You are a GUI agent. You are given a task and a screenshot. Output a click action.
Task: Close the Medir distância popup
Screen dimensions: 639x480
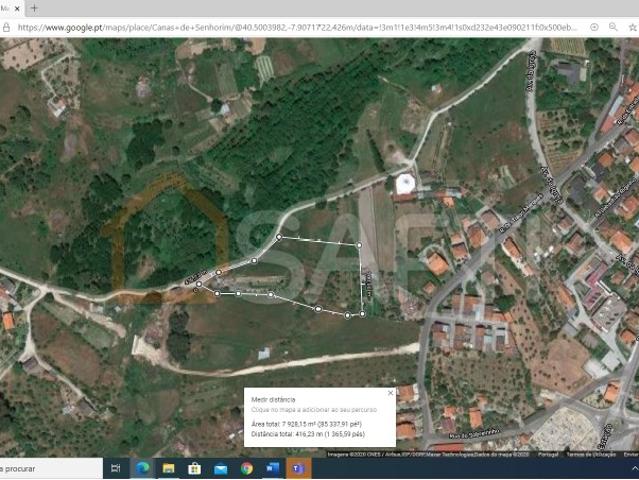[390, 393]
